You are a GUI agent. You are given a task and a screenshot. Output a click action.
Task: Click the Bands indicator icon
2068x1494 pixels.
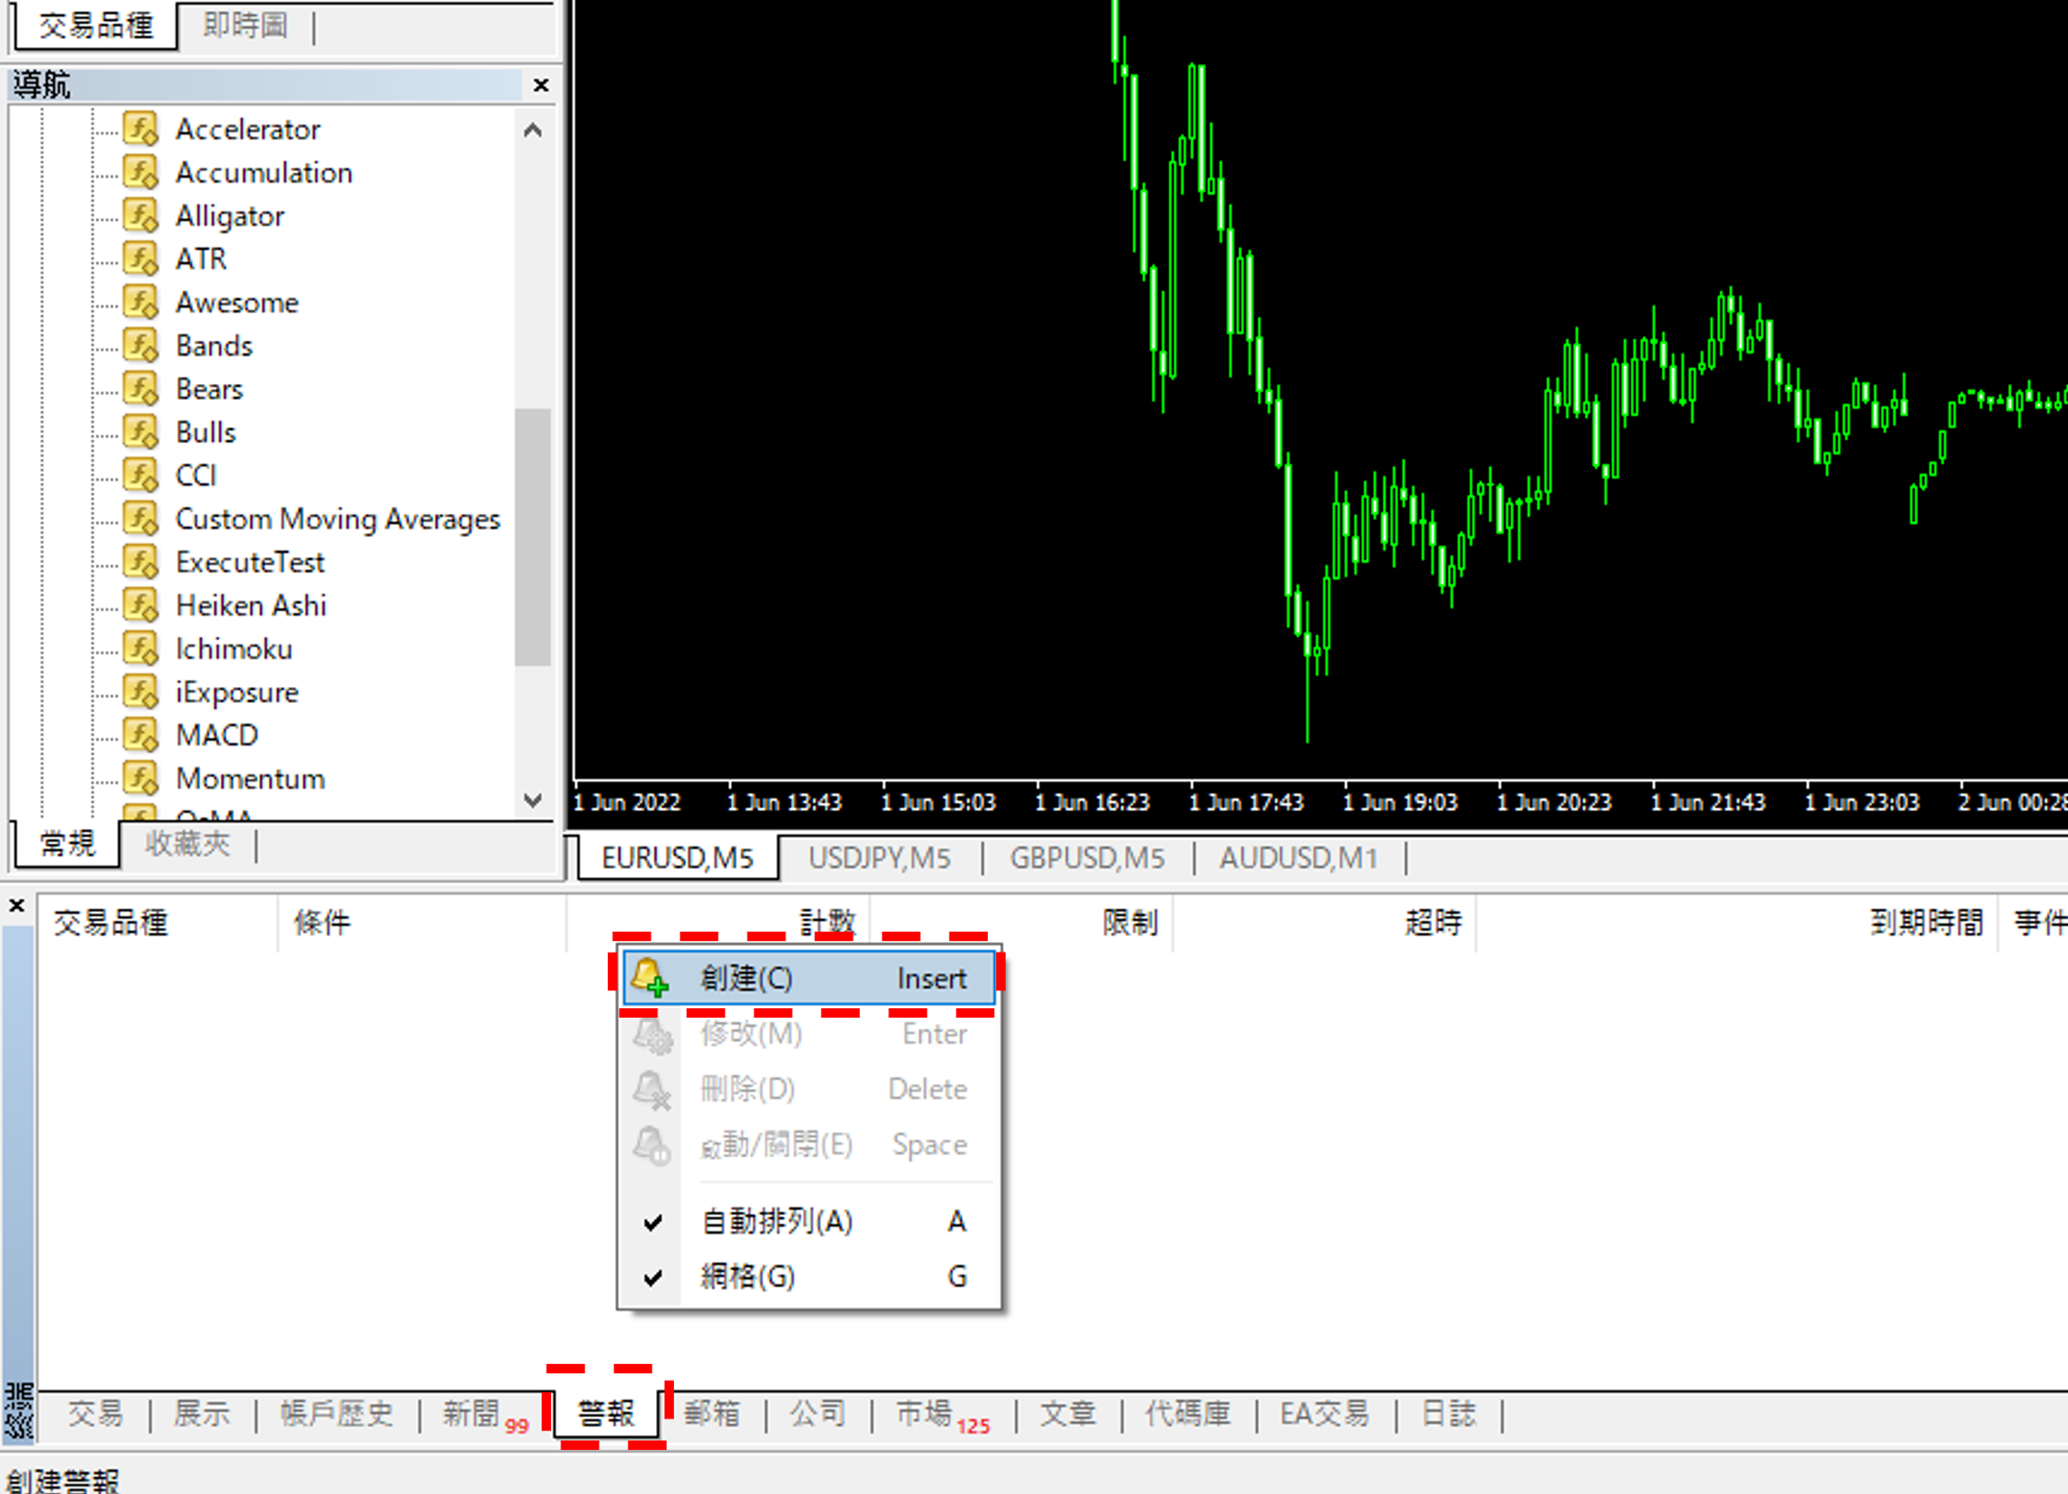pos(141,345)
